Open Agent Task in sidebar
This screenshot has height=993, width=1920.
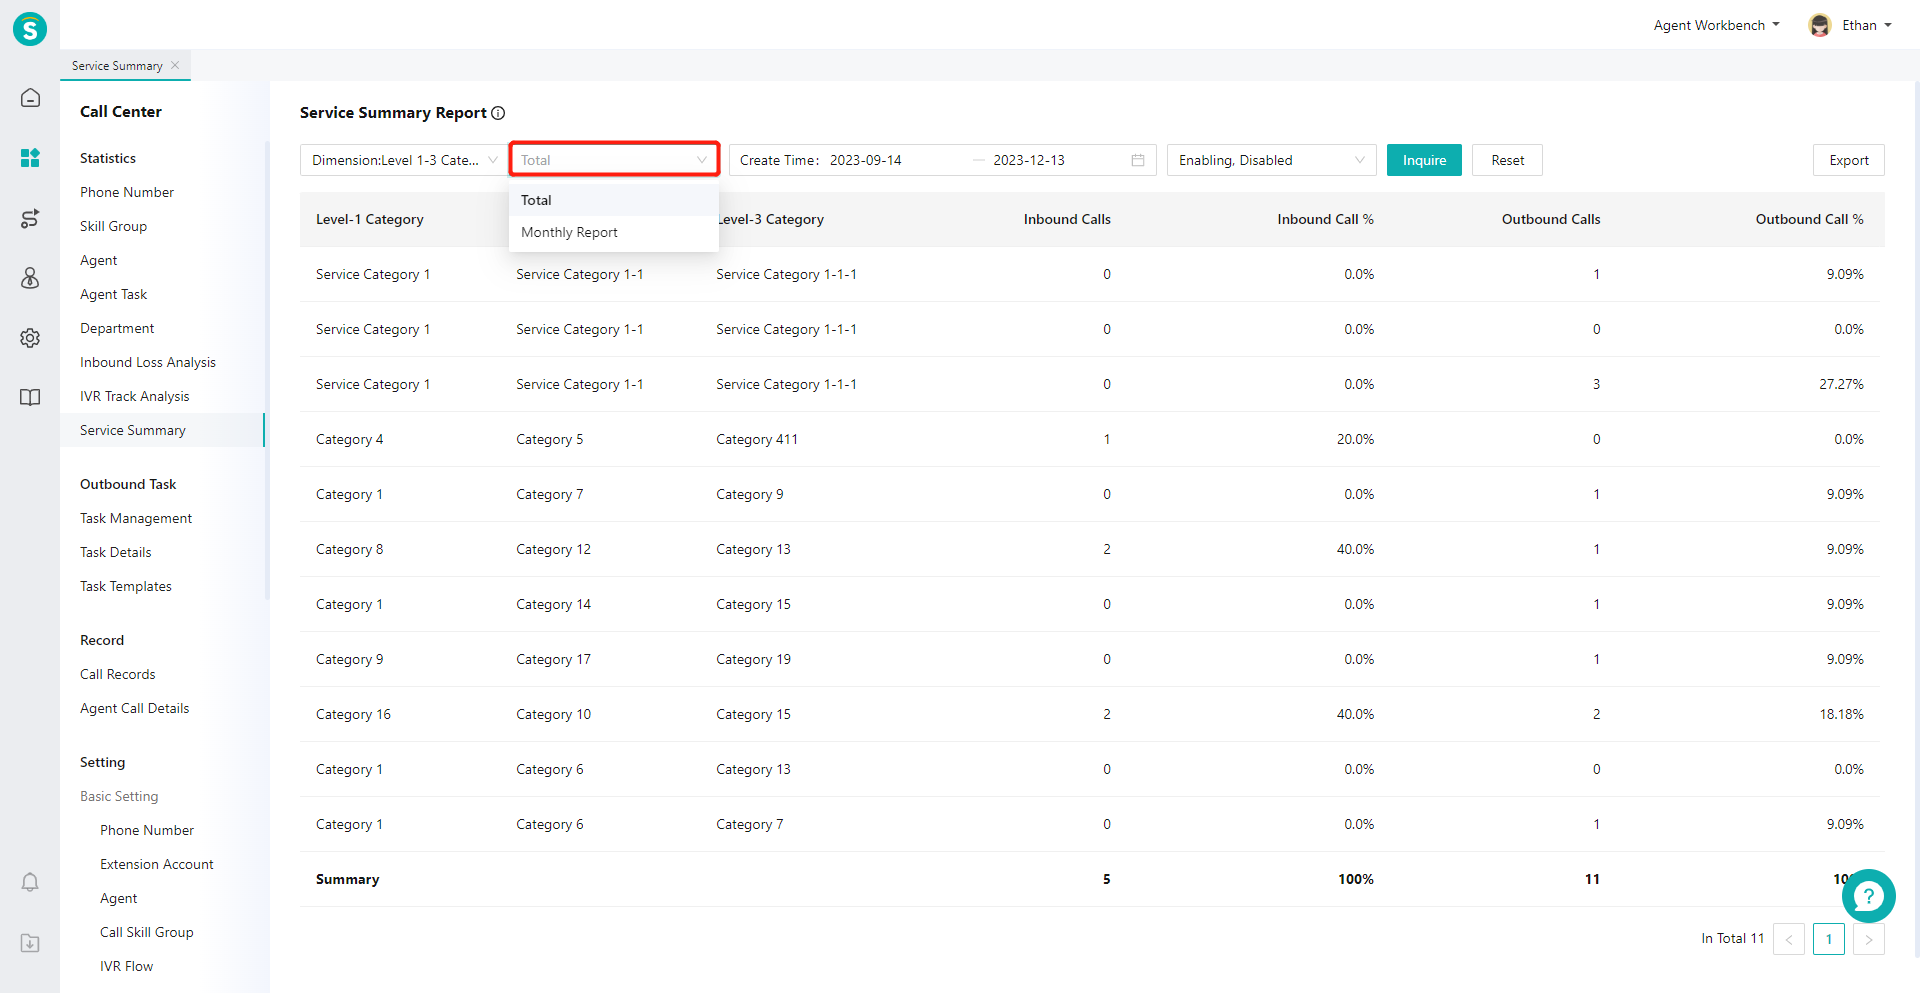click(x=113, y=294)
